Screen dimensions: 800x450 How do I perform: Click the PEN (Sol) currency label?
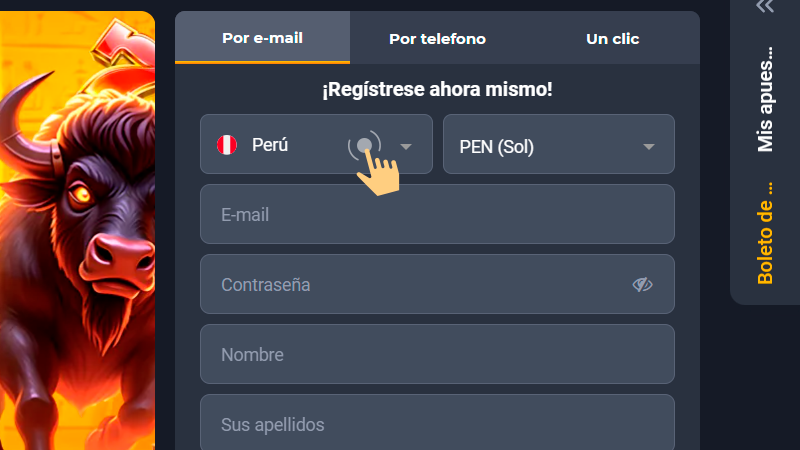(497, 147)
